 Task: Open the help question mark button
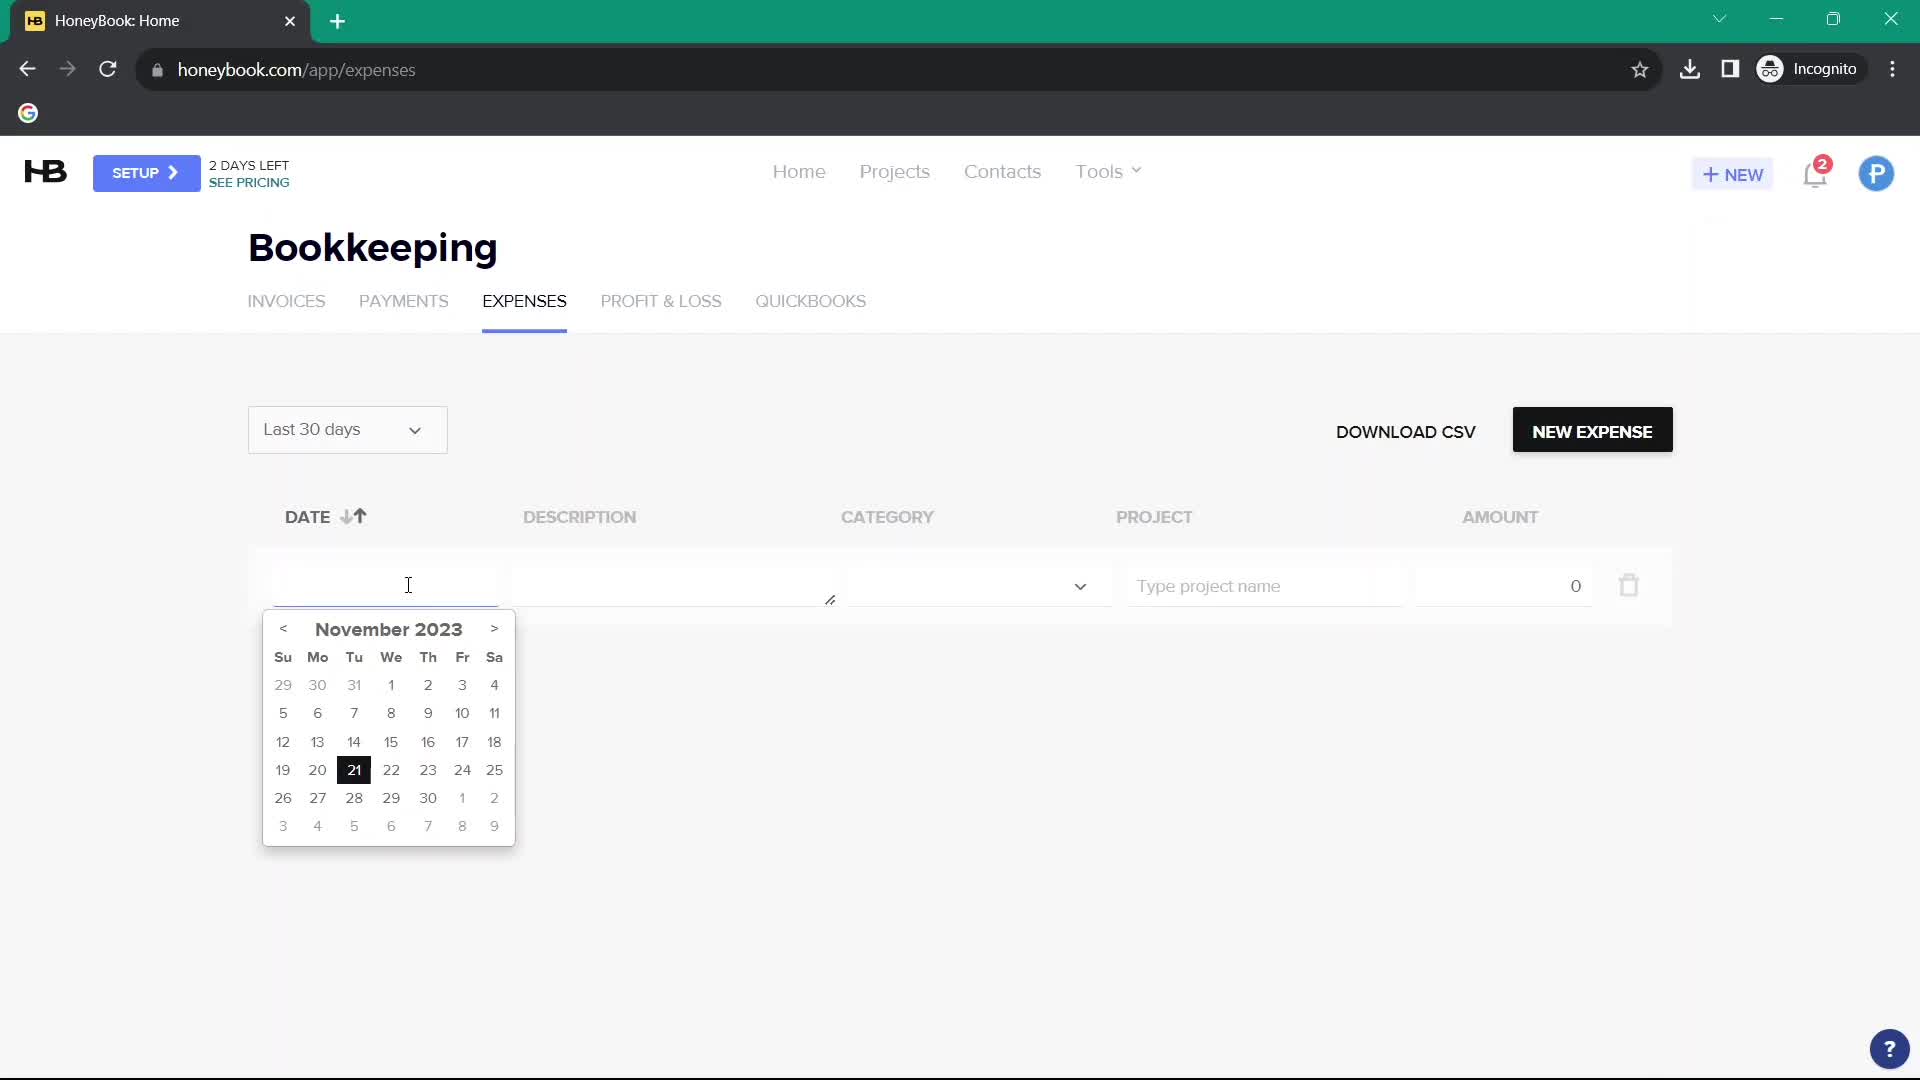(x=1889, y=1049)
